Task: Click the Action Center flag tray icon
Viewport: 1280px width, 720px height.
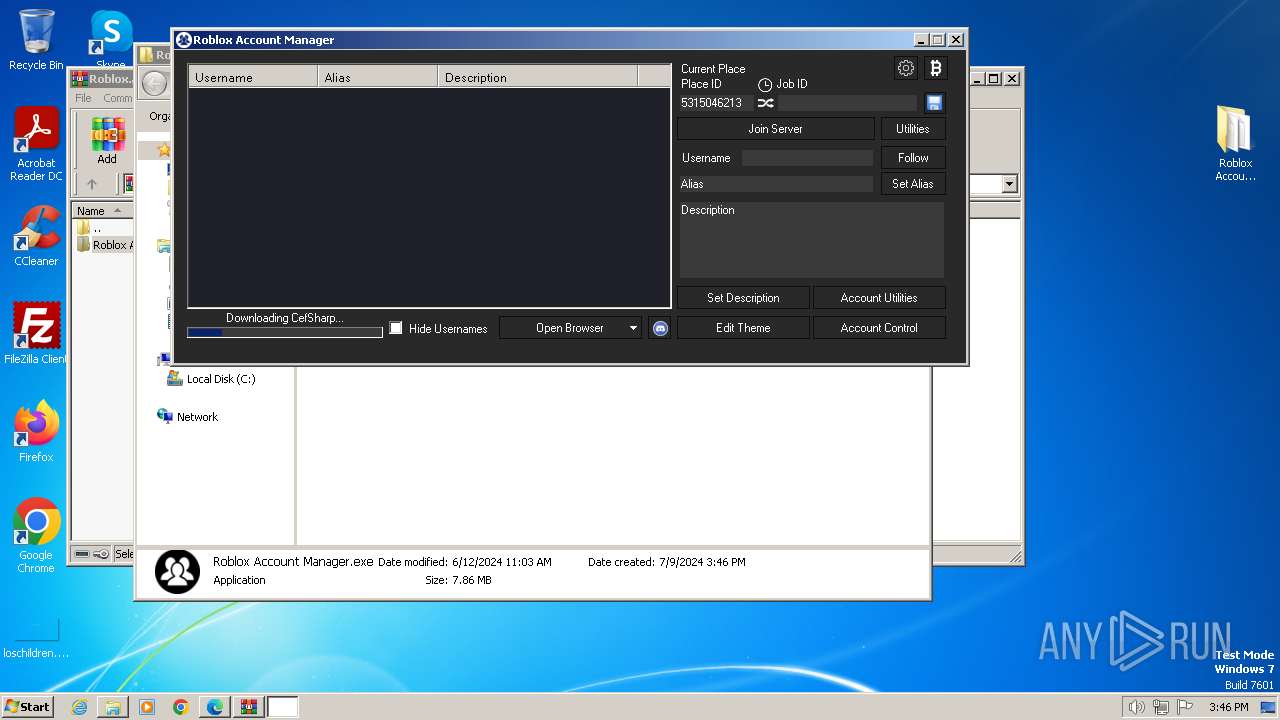Action: tap(1185, 707)
